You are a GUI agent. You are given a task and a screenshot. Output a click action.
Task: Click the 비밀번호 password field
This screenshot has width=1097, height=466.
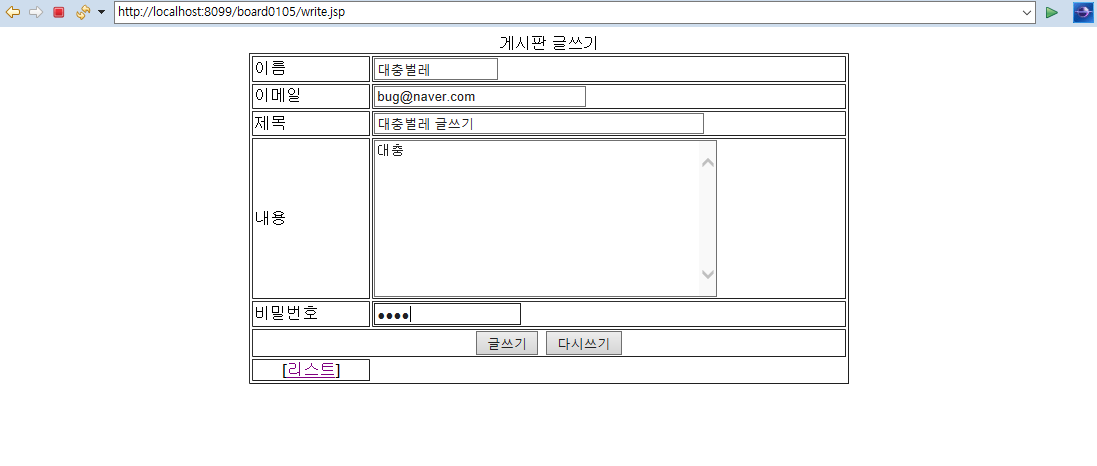(446, 314)
